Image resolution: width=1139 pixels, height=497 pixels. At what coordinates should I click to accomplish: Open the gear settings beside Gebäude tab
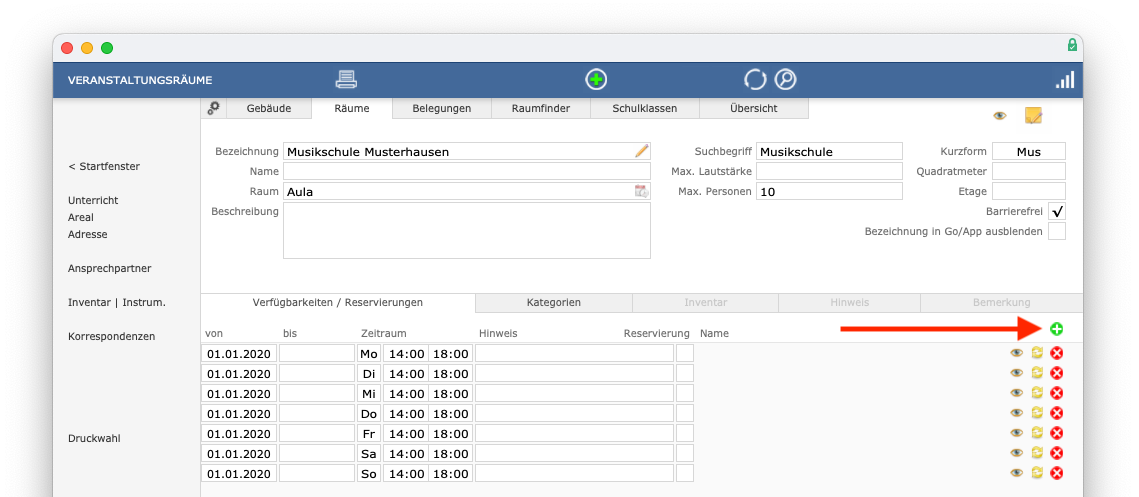pos(214,108)
